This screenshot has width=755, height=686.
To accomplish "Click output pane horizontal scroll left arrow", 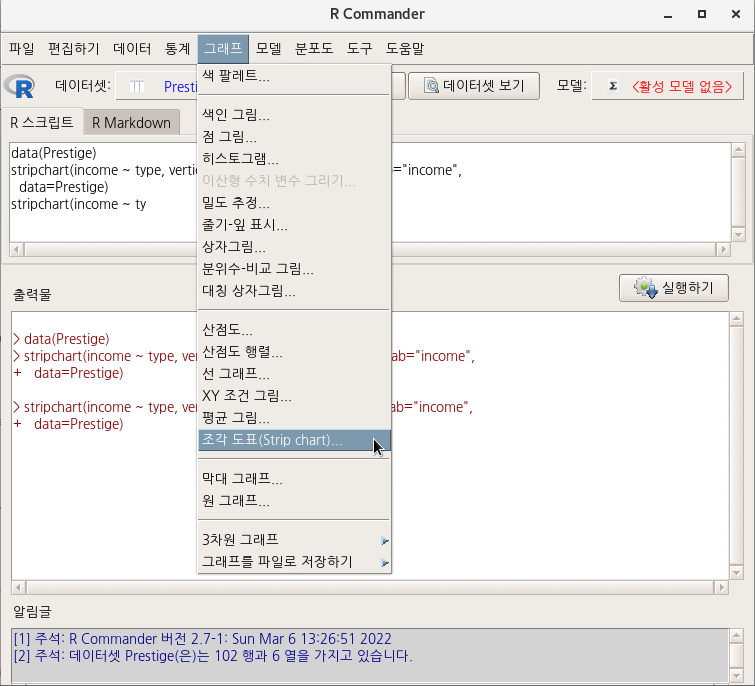I will 18,587.
